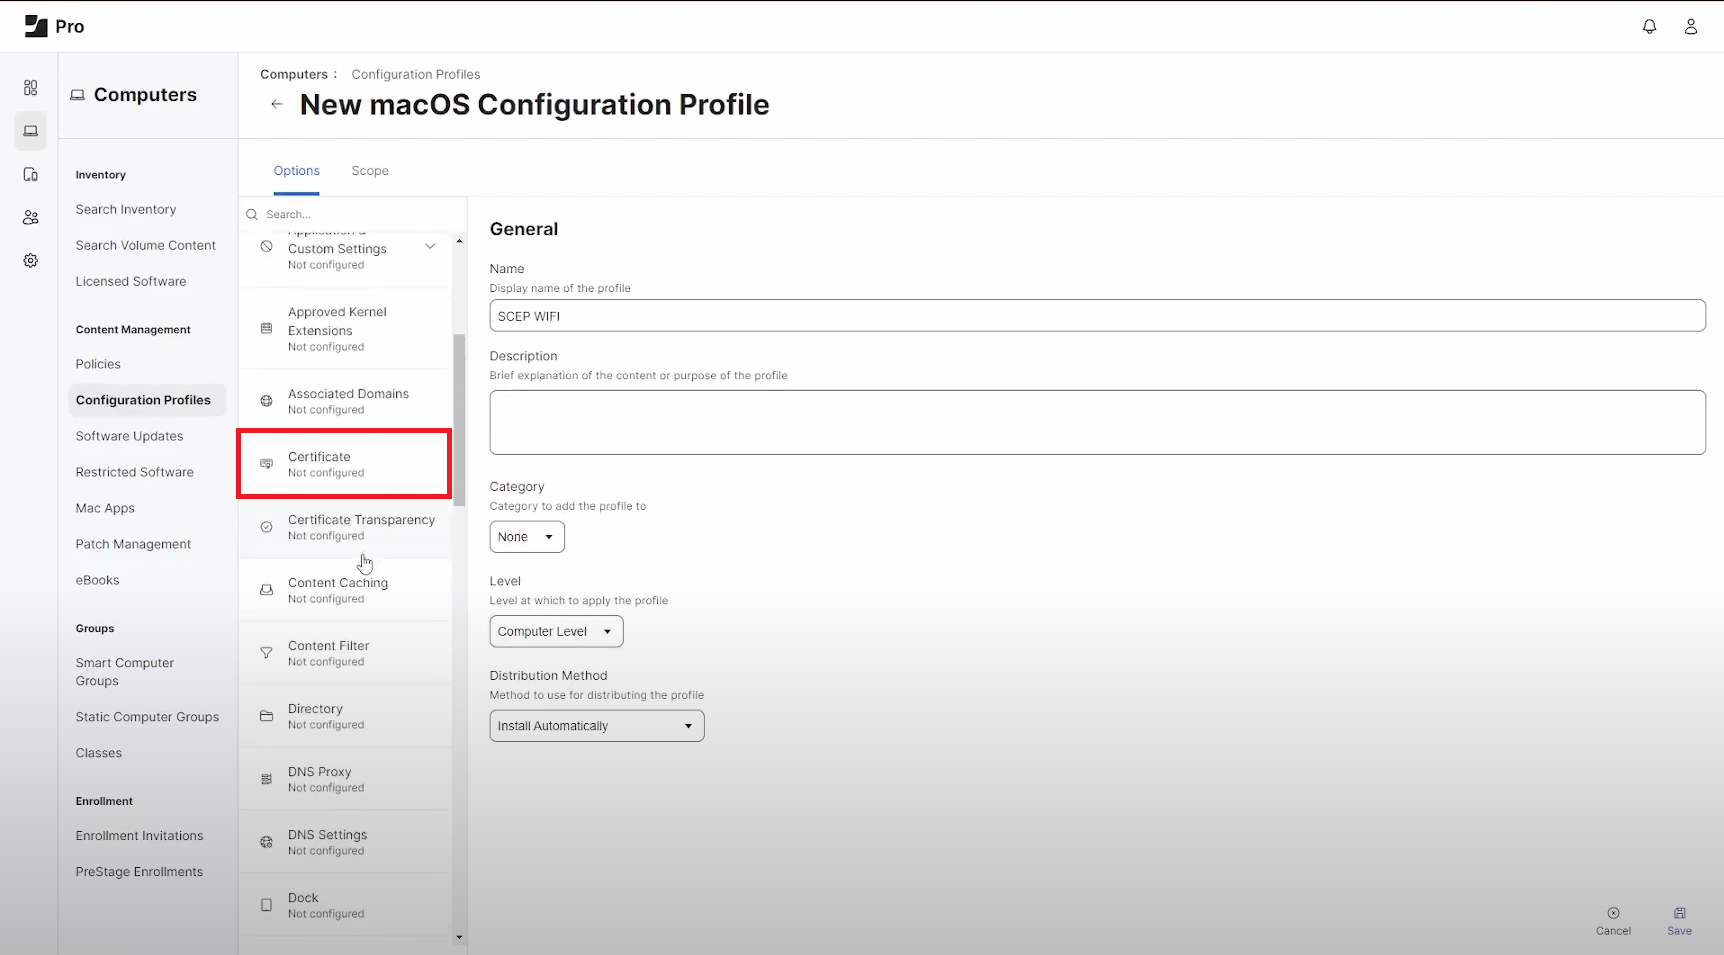Select the Devices icon in left rail
This screenshot has width=1724, height=955.
31,175
